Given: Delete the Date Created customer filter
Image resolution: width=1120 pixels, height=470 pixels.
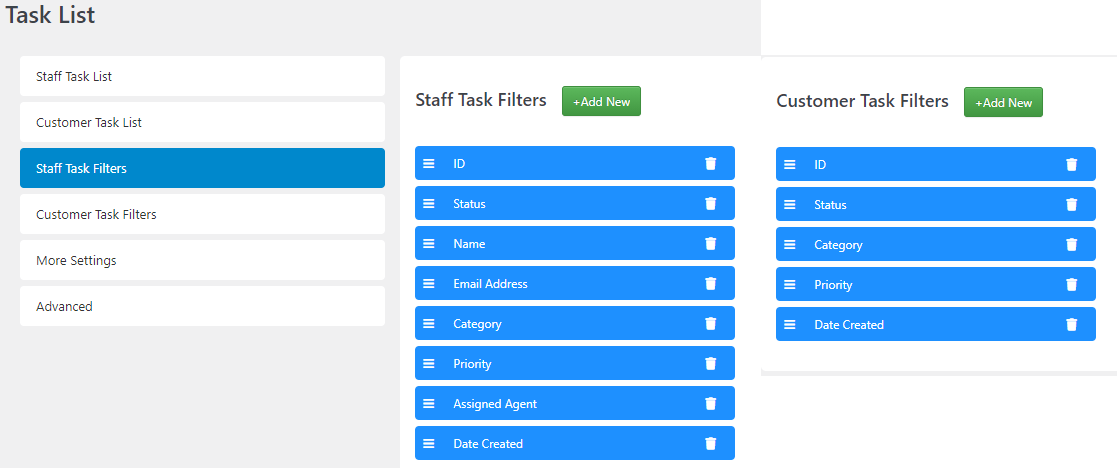Looking at the screenshot, I should pos(1071,324).
